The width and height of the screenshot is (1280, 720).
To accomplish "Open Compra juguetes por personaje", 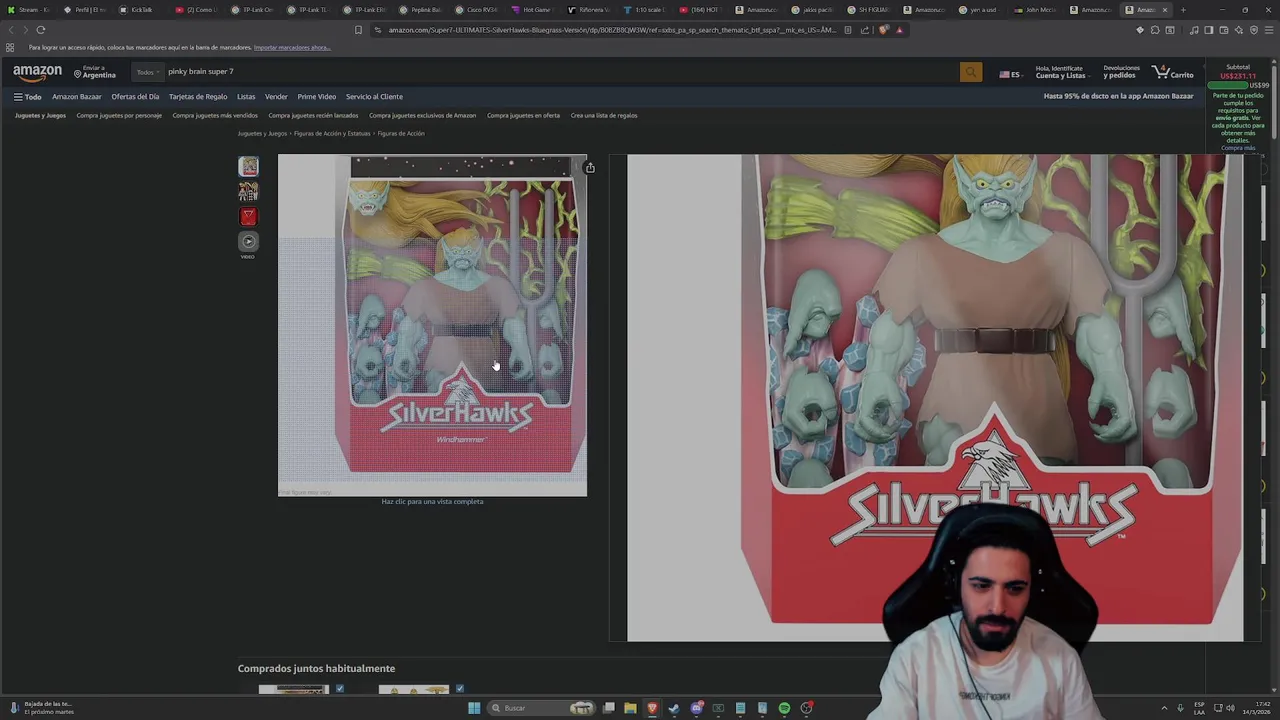I will tap(119, 115).
